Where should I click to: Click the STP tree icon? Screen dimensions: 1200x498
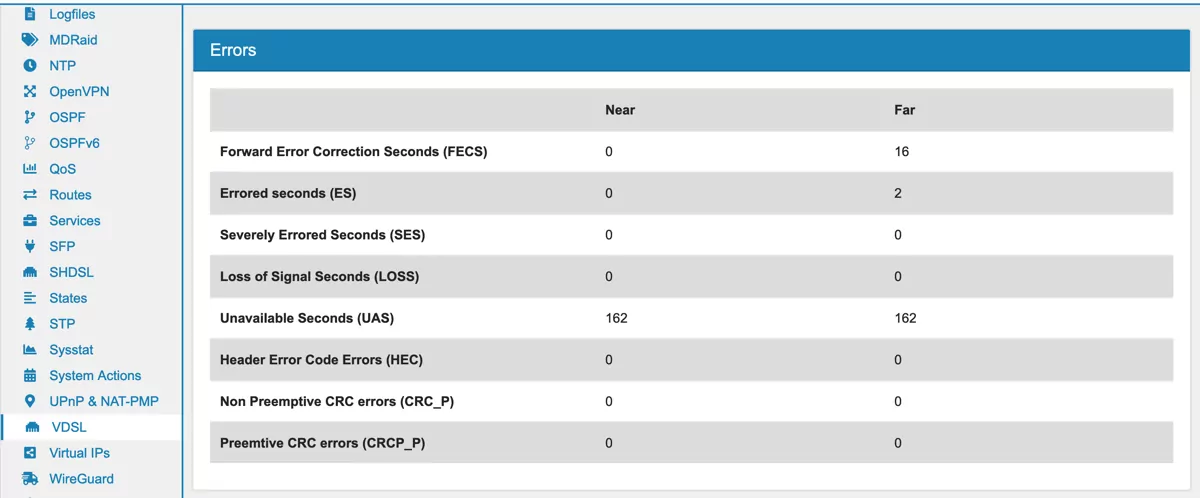pos(30,324)
